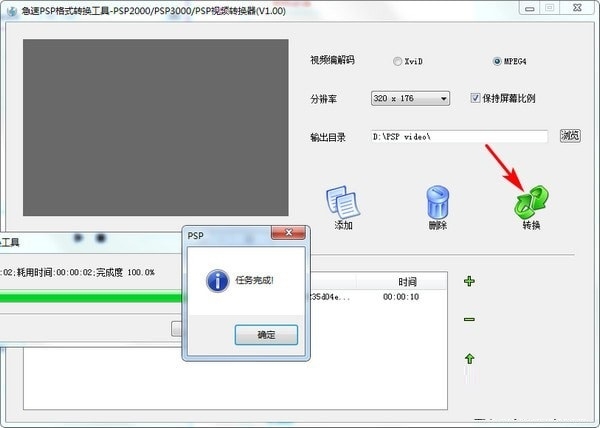
Task: Click the green conversion progress bar
Action: 91,297
